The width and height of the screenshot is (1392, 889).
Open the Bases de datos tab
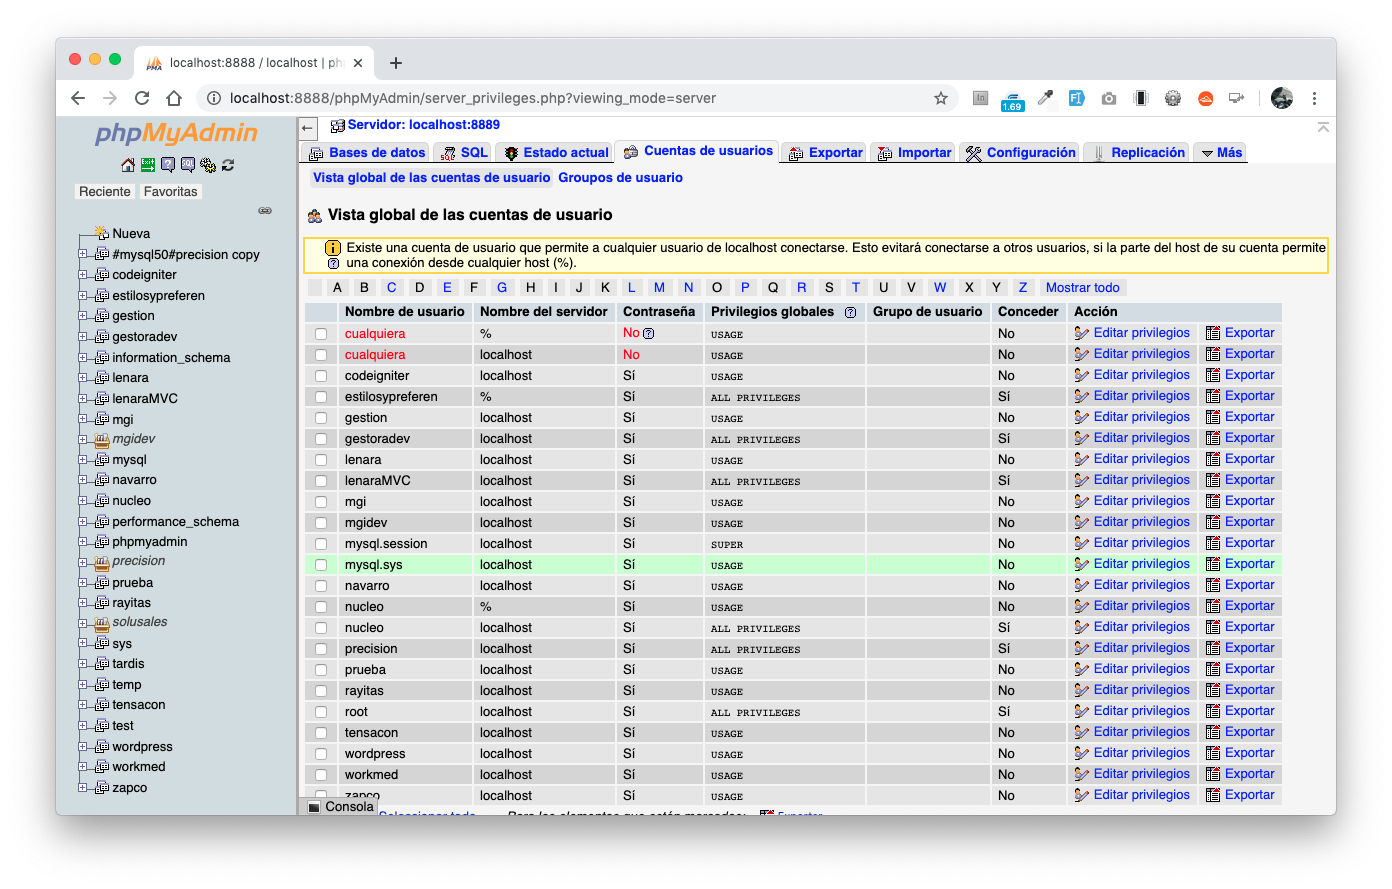(366, 153)
